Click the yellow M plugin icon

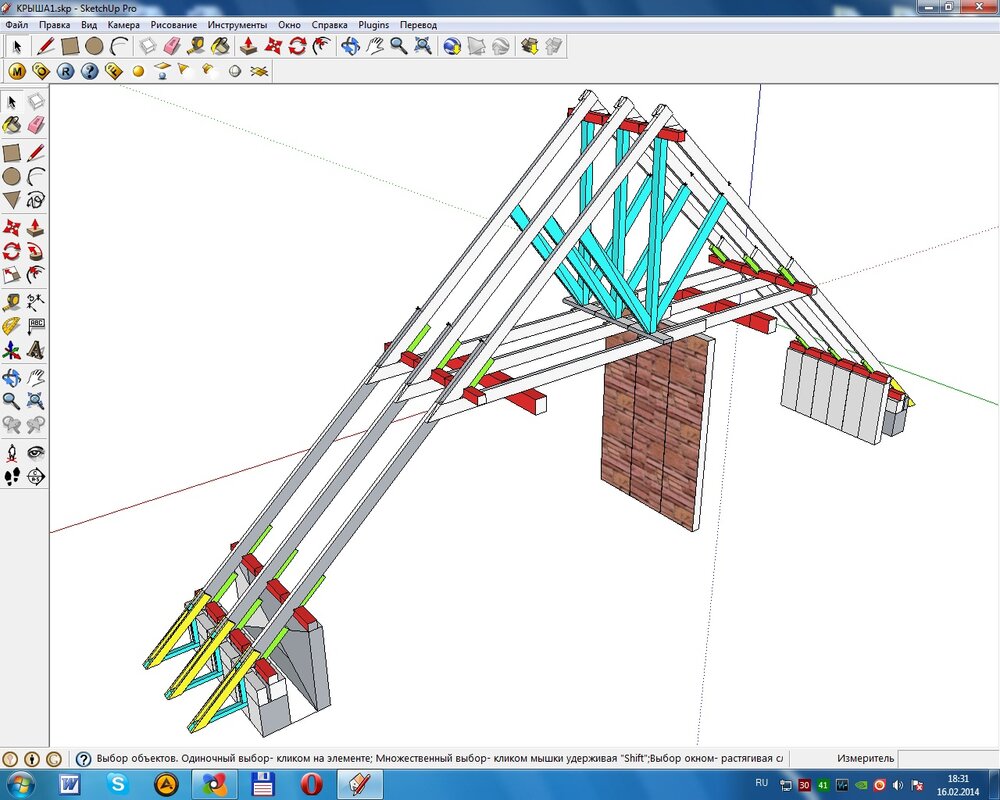(16, 71)
